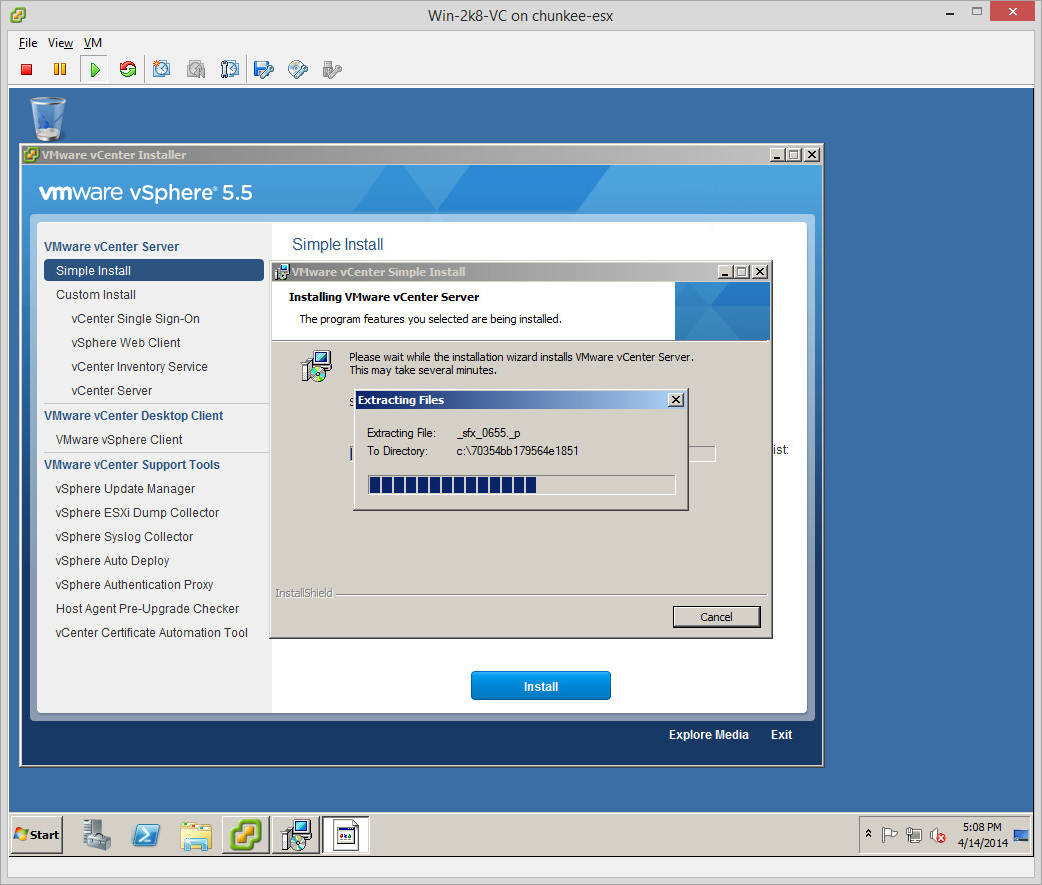Image resolution: width=1042 pixels, height=885 pixels.
Task: Open the File menu
Action: coord(28,43)
